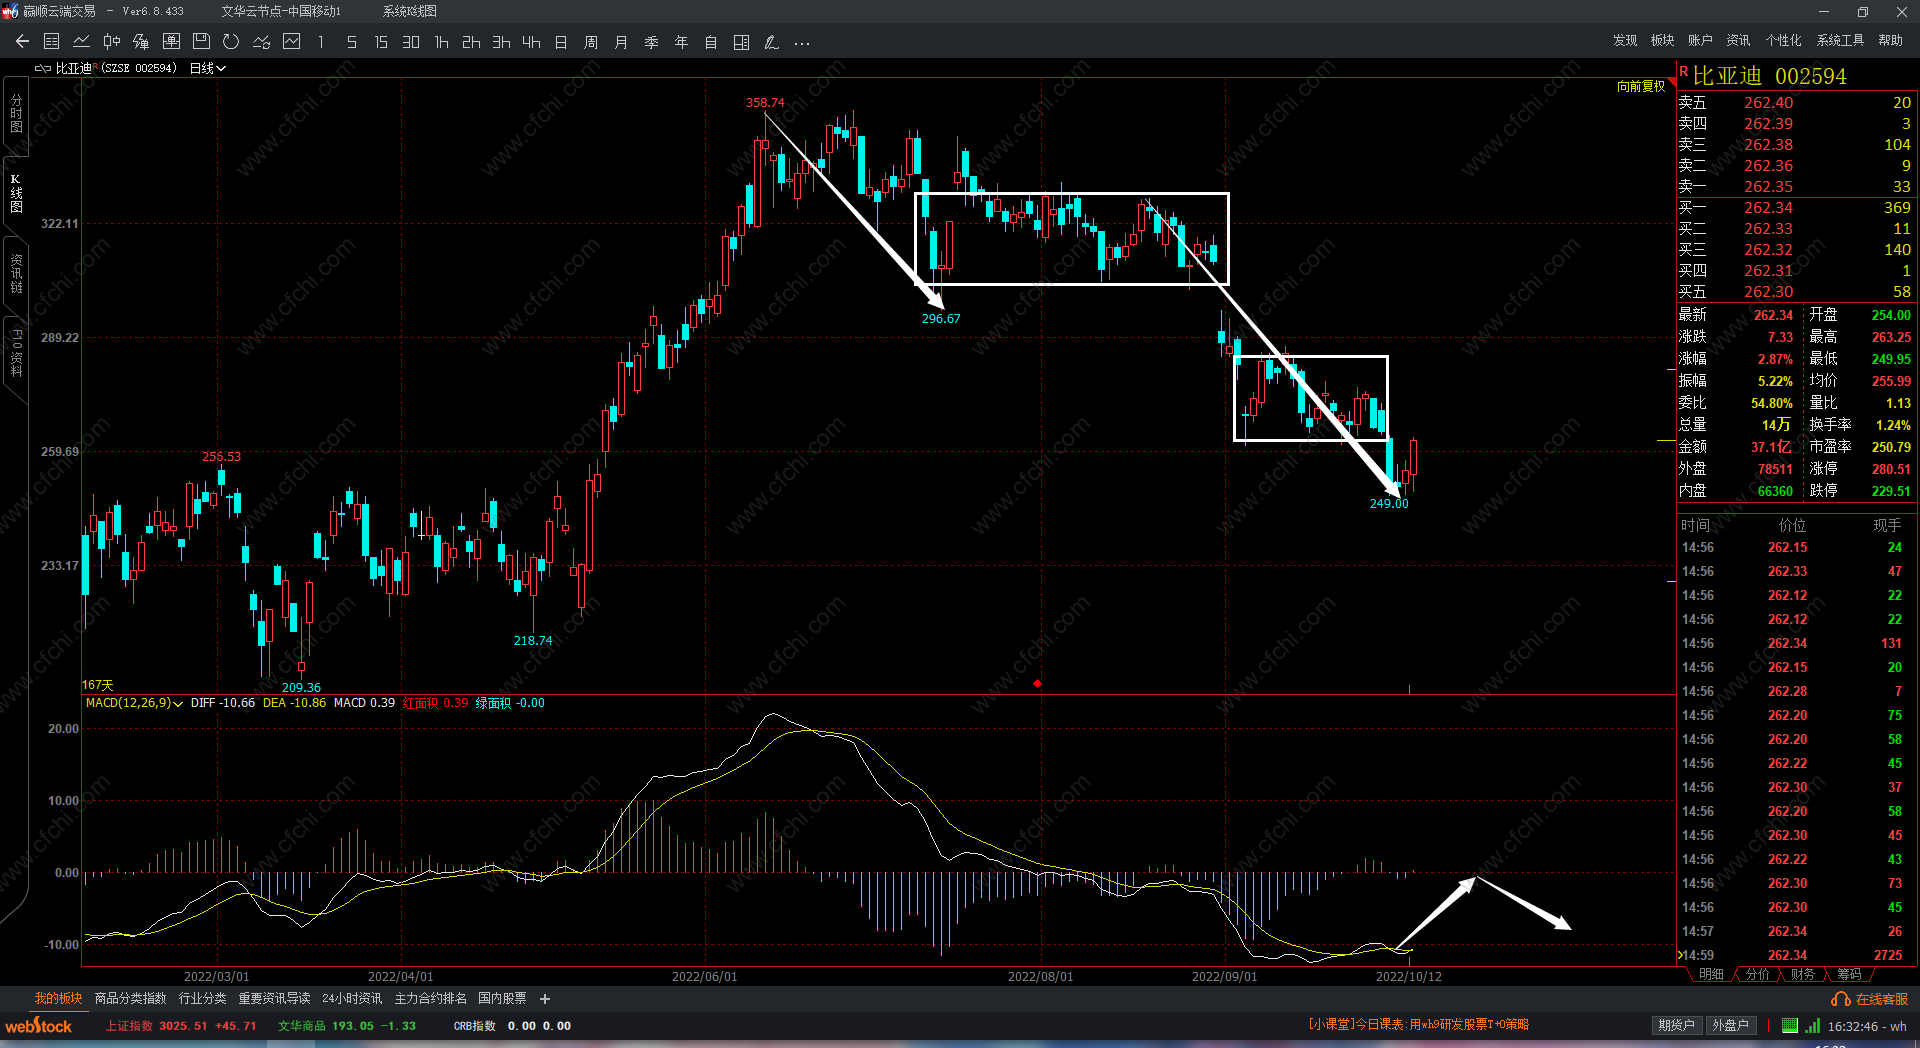Click the news panel icon in toolbar

(x=171, y=42)
